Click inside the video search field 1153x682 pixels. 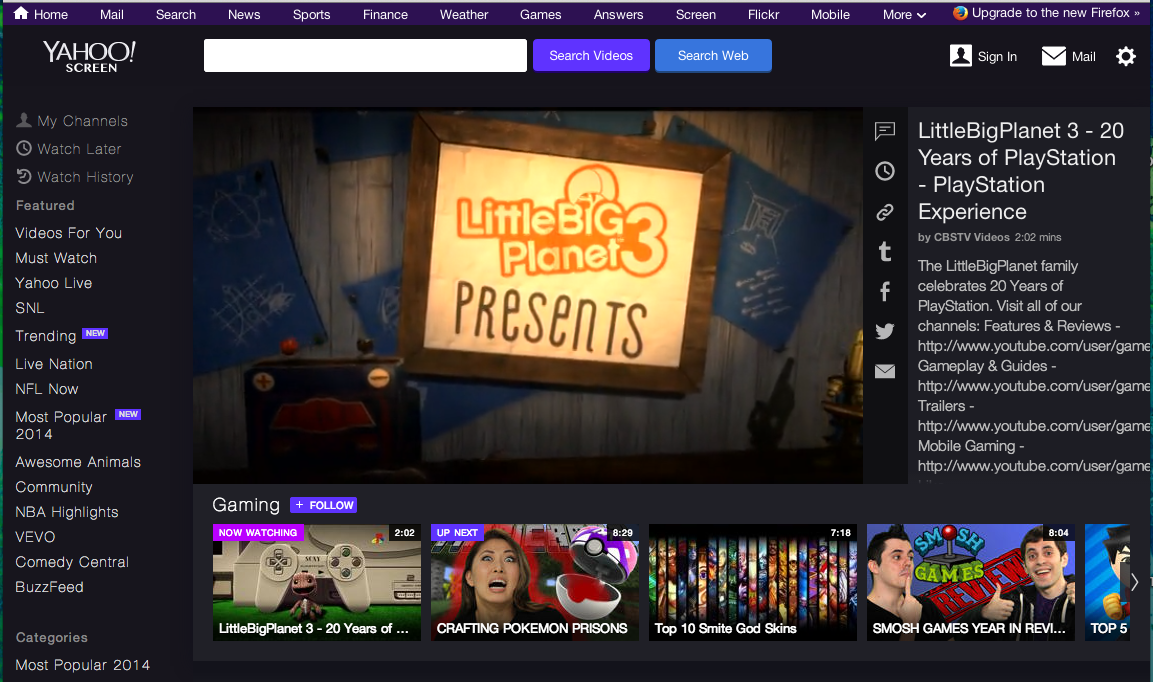[x=365, y=56]
